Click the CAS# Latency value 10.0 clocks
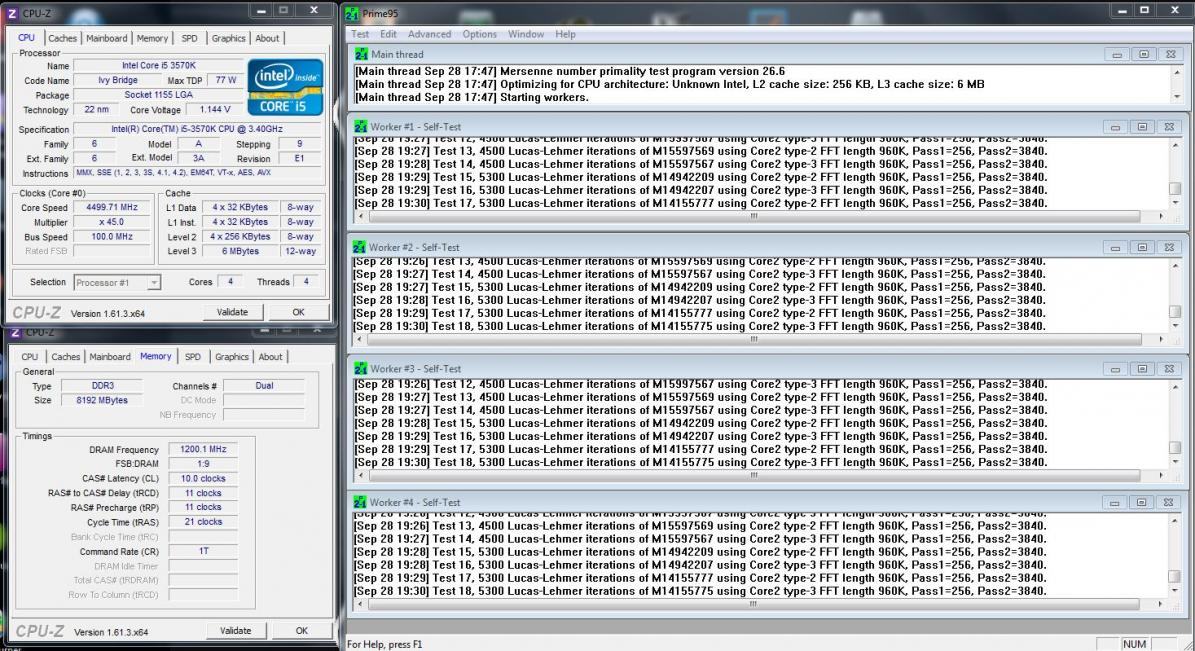The height and width of the screenshot is (651, 1195). [x=203, y=479]
